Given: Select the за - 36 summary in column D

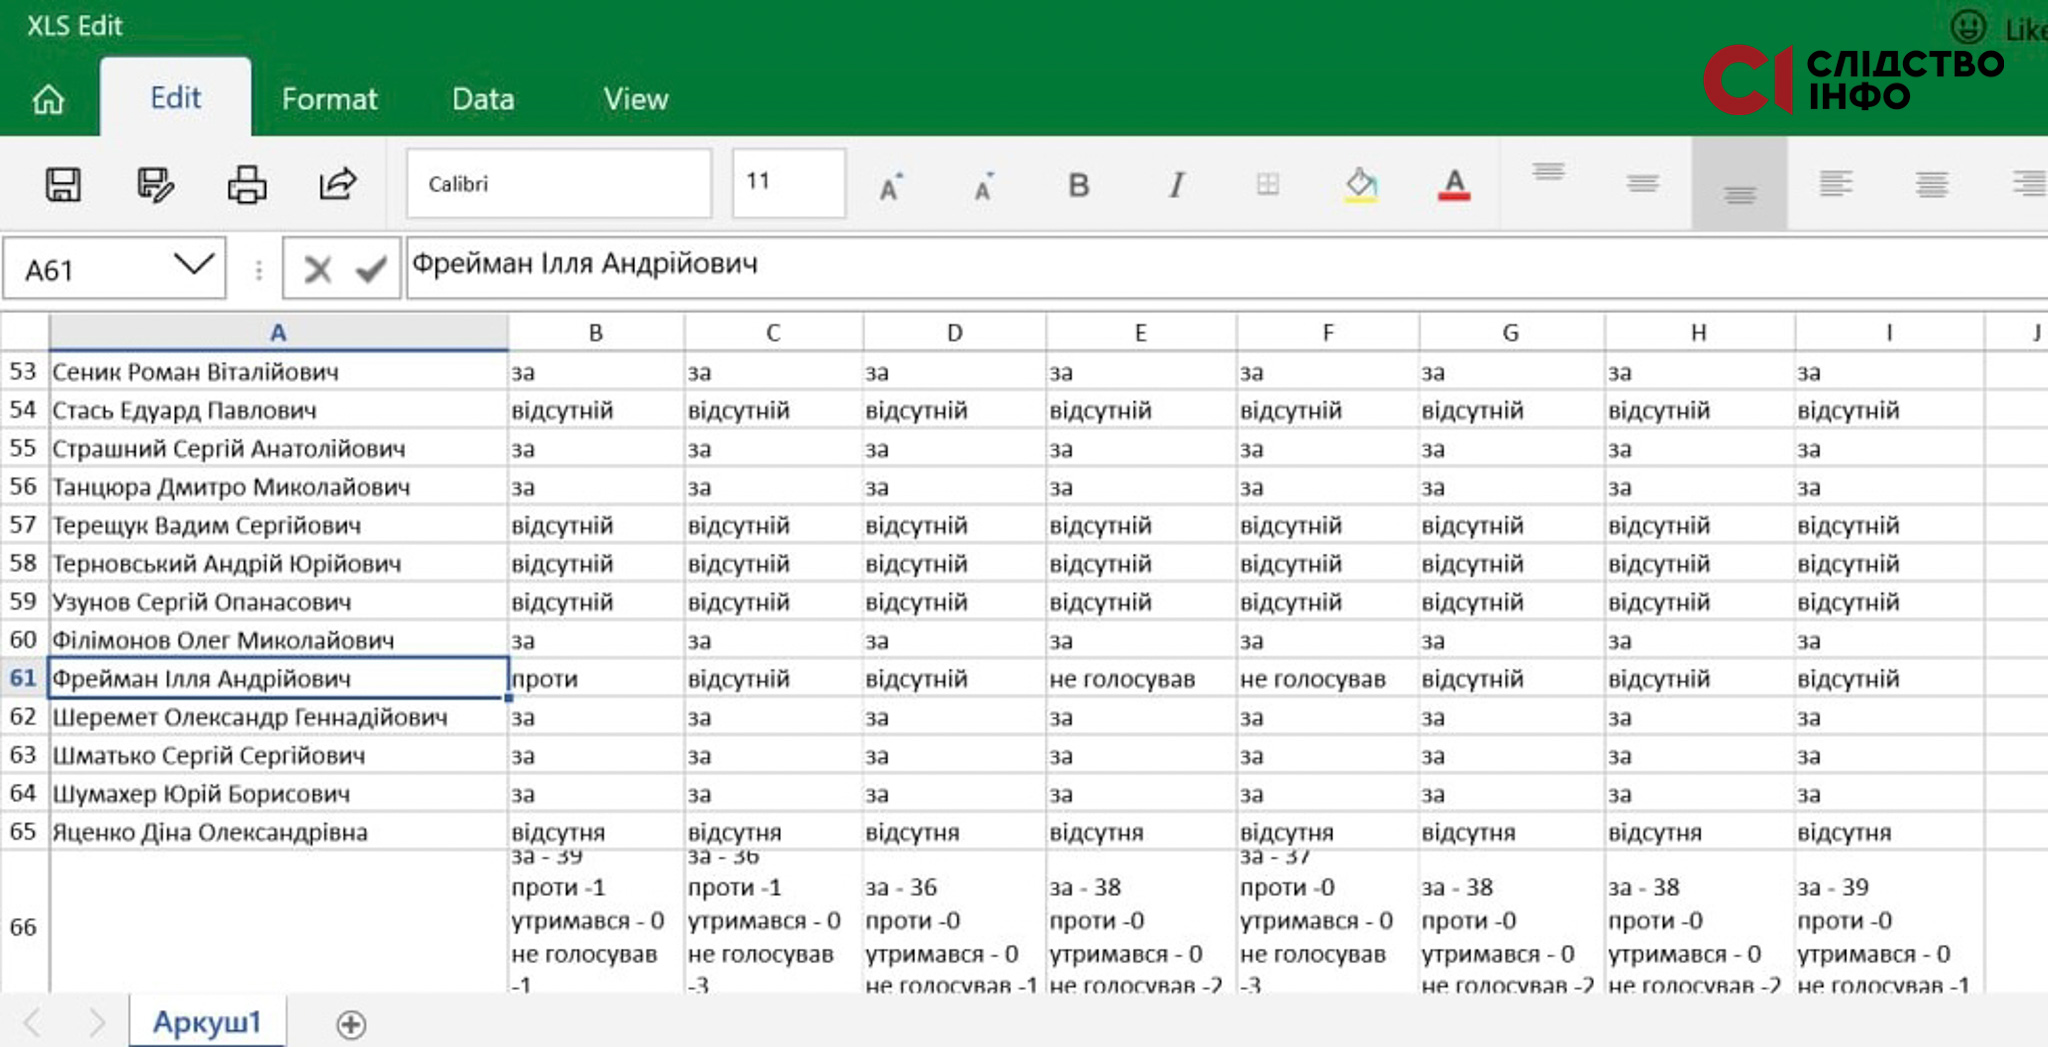Looking at the screenshot, I should [x=955, y=922].
